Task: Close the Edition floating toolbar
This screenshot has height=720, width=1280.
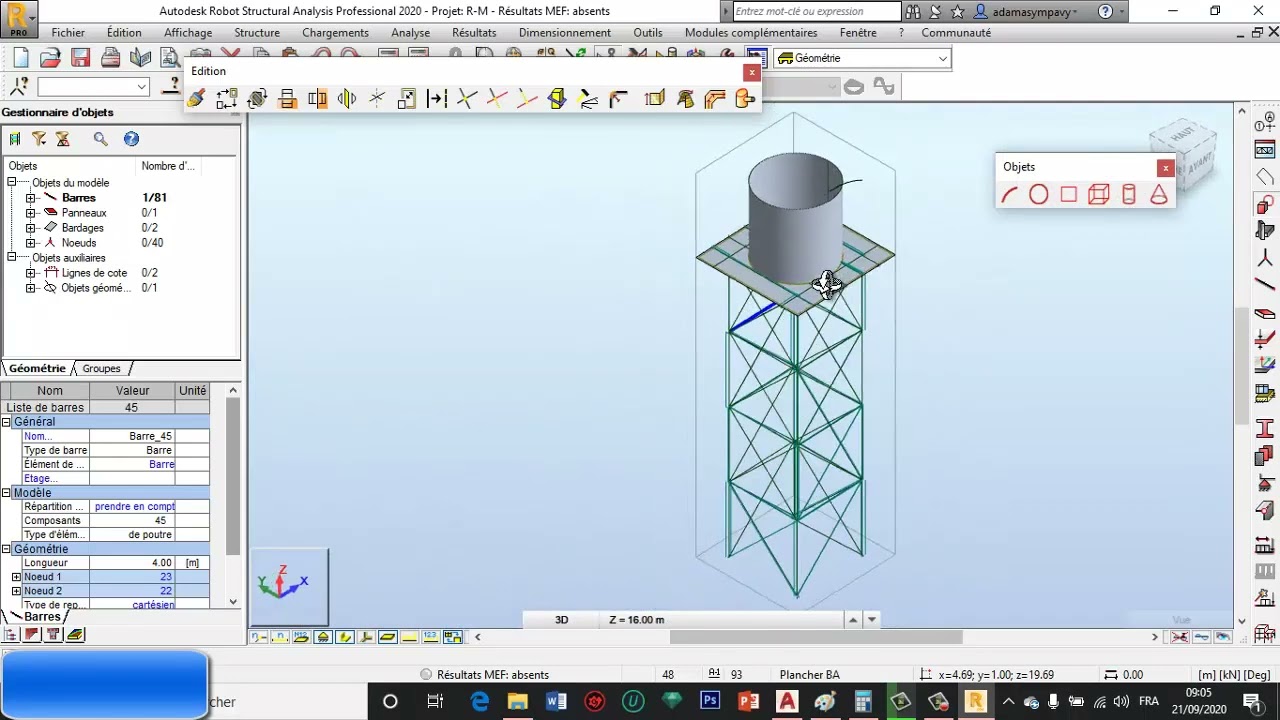Action: [751, 72]
